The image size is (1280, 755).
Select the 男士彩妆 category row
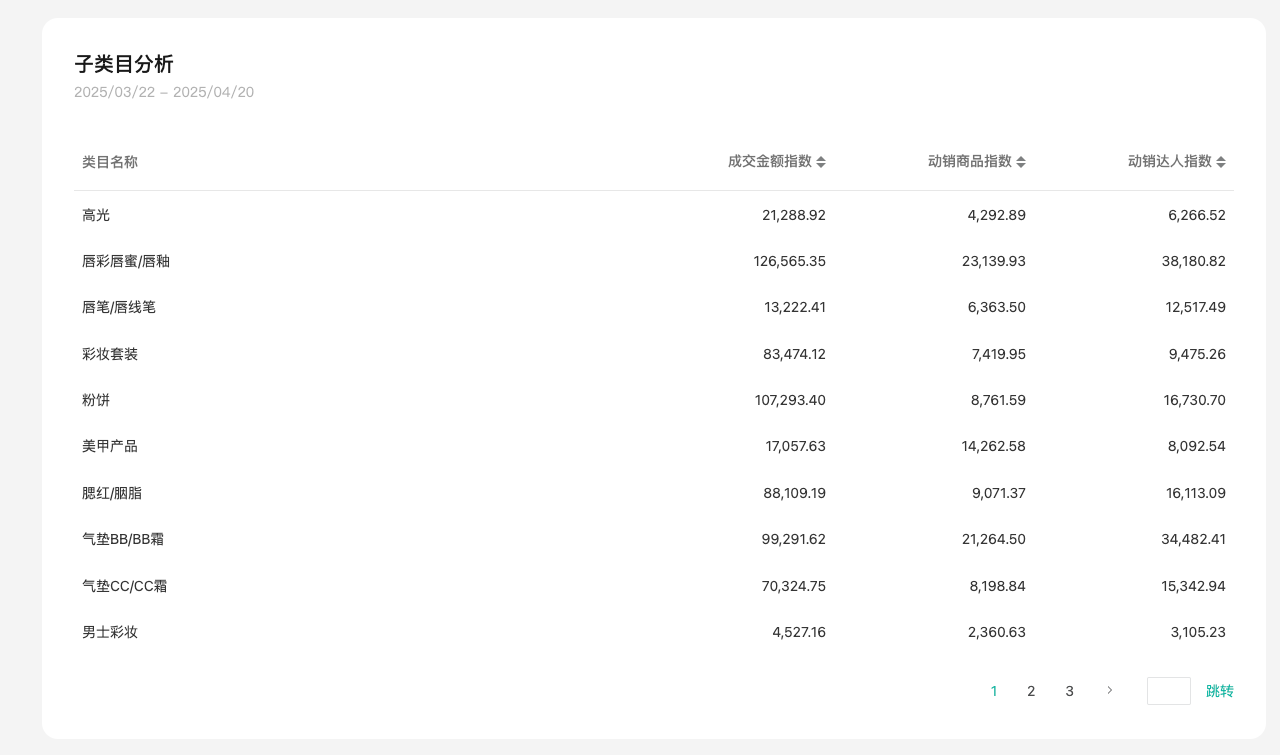click(x=110, y=632)
